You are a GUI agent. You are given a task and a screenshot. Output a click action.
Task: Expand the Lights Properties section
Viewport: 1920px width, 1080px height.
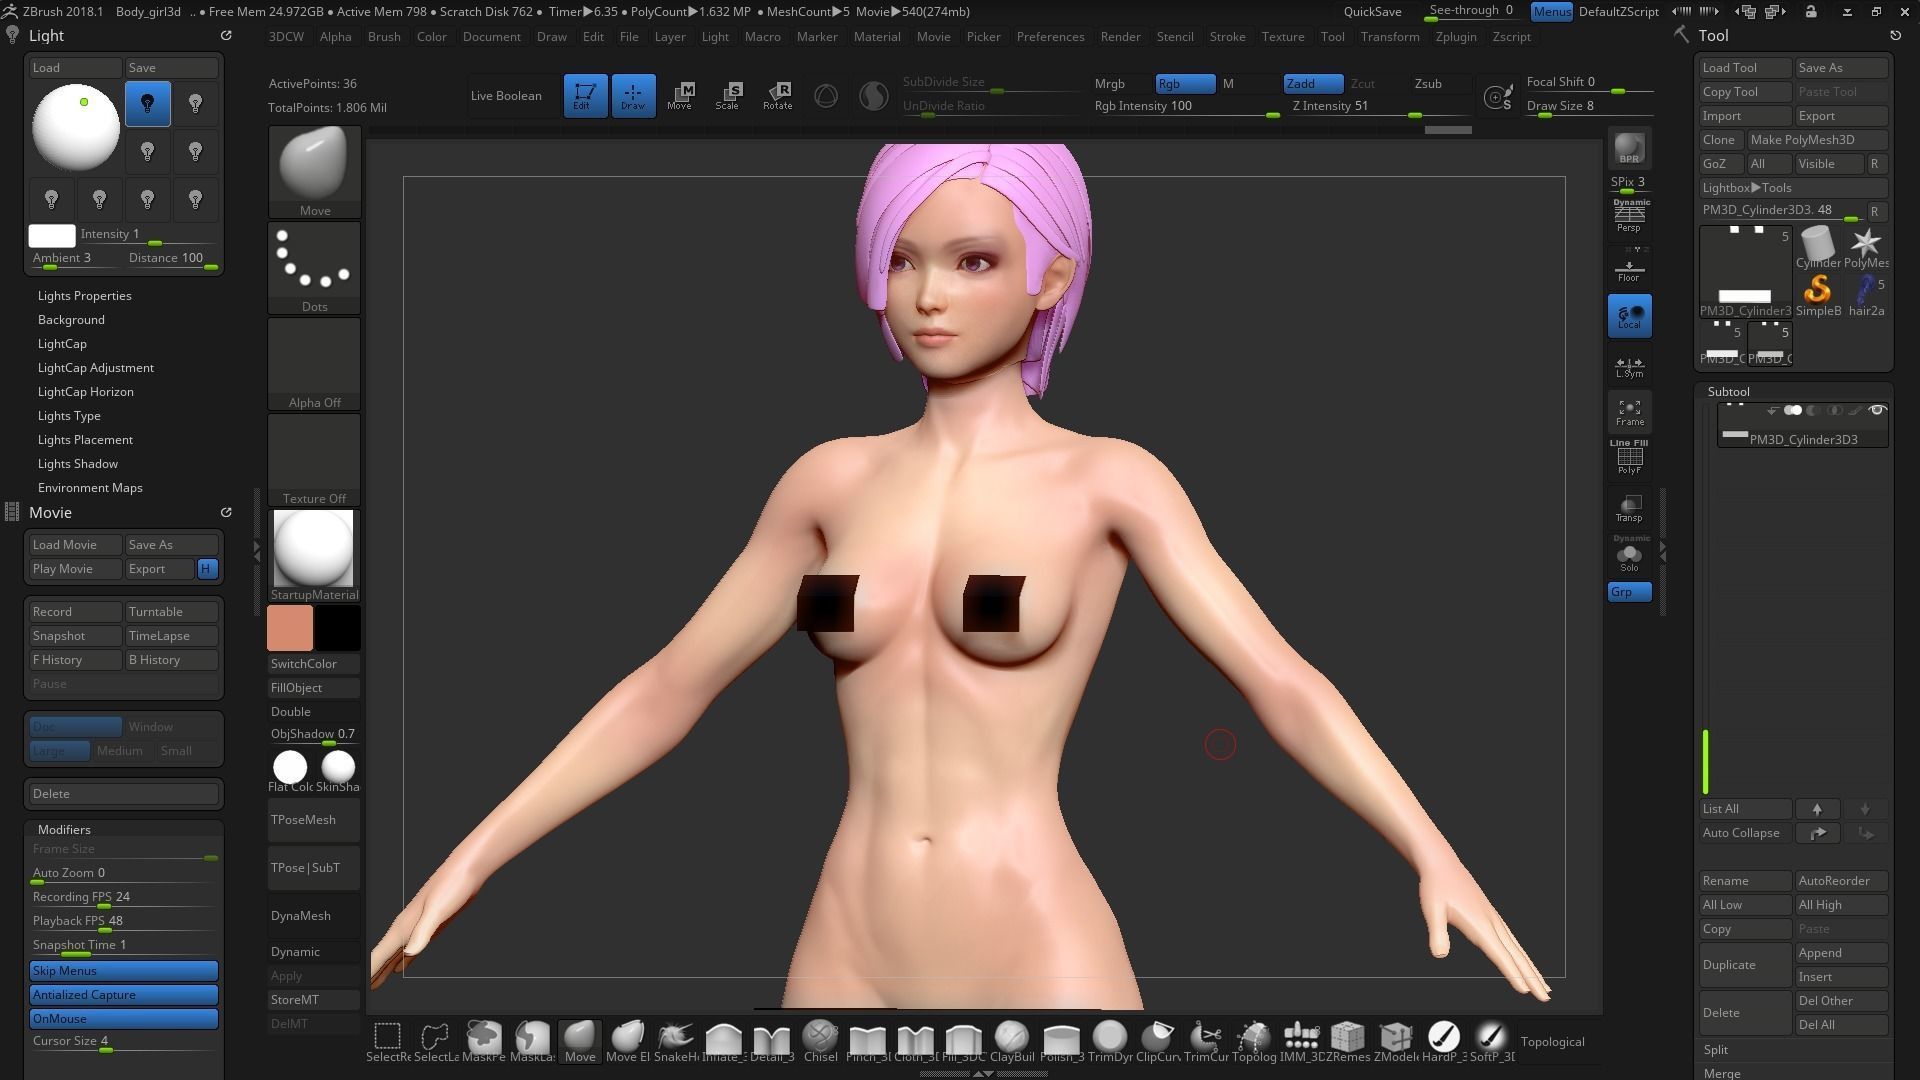point(84,296)
